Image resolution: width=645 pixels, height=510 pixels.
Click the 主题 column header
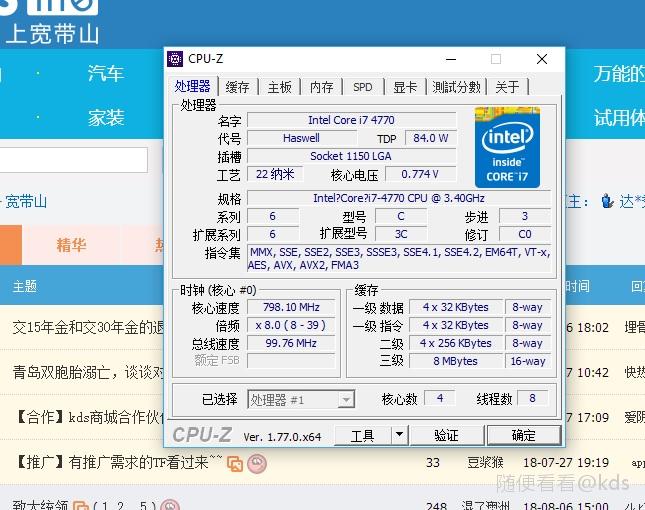pos(25,286)
